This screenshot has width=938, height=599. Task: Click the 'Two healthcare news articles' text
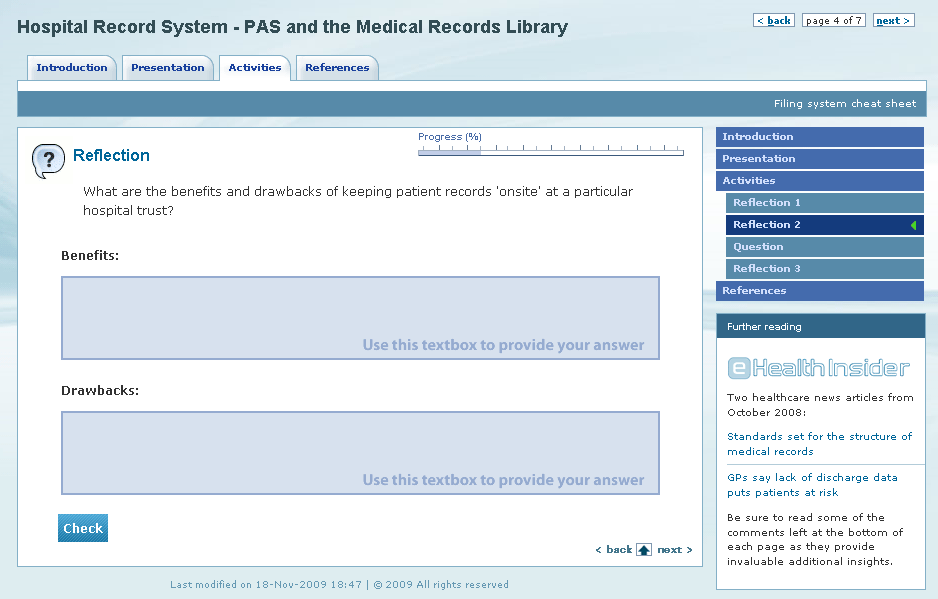820,405
